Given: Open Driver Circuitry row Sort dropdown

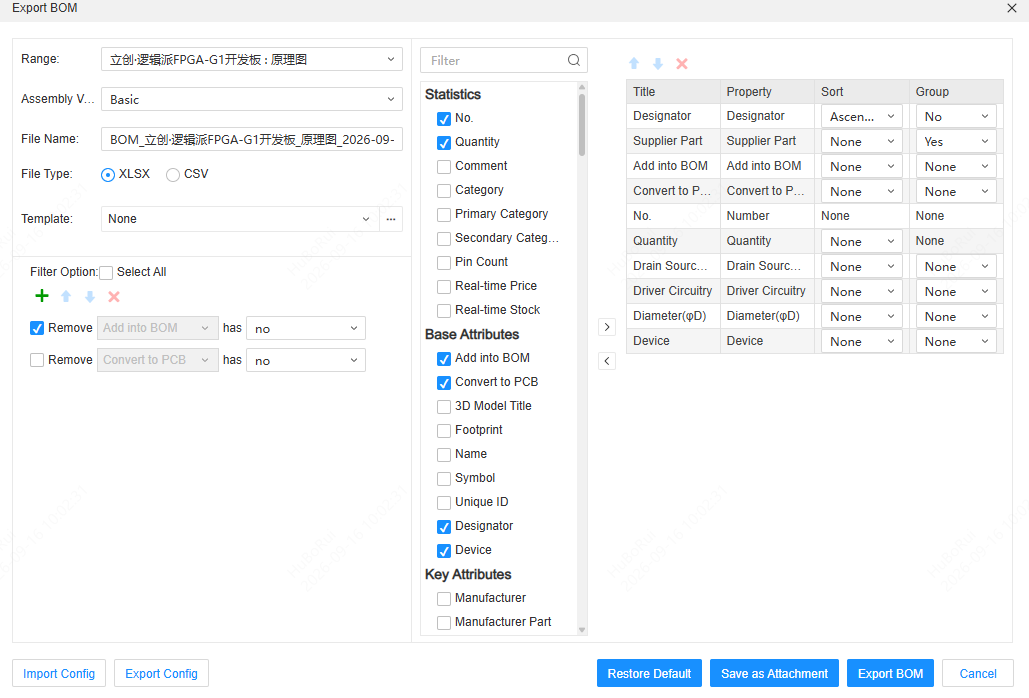Looking at the screenshot, I should click(x=862, y=291).
